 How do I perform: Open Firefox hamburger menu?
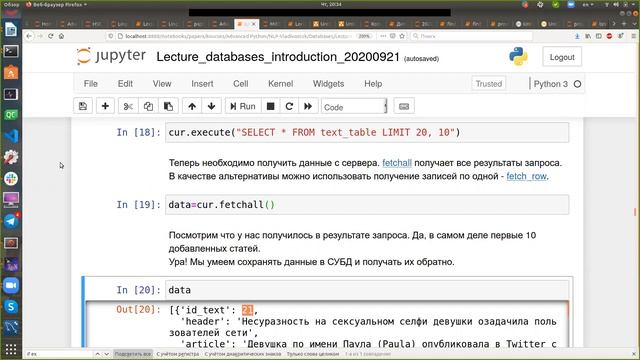coord(633,36)
